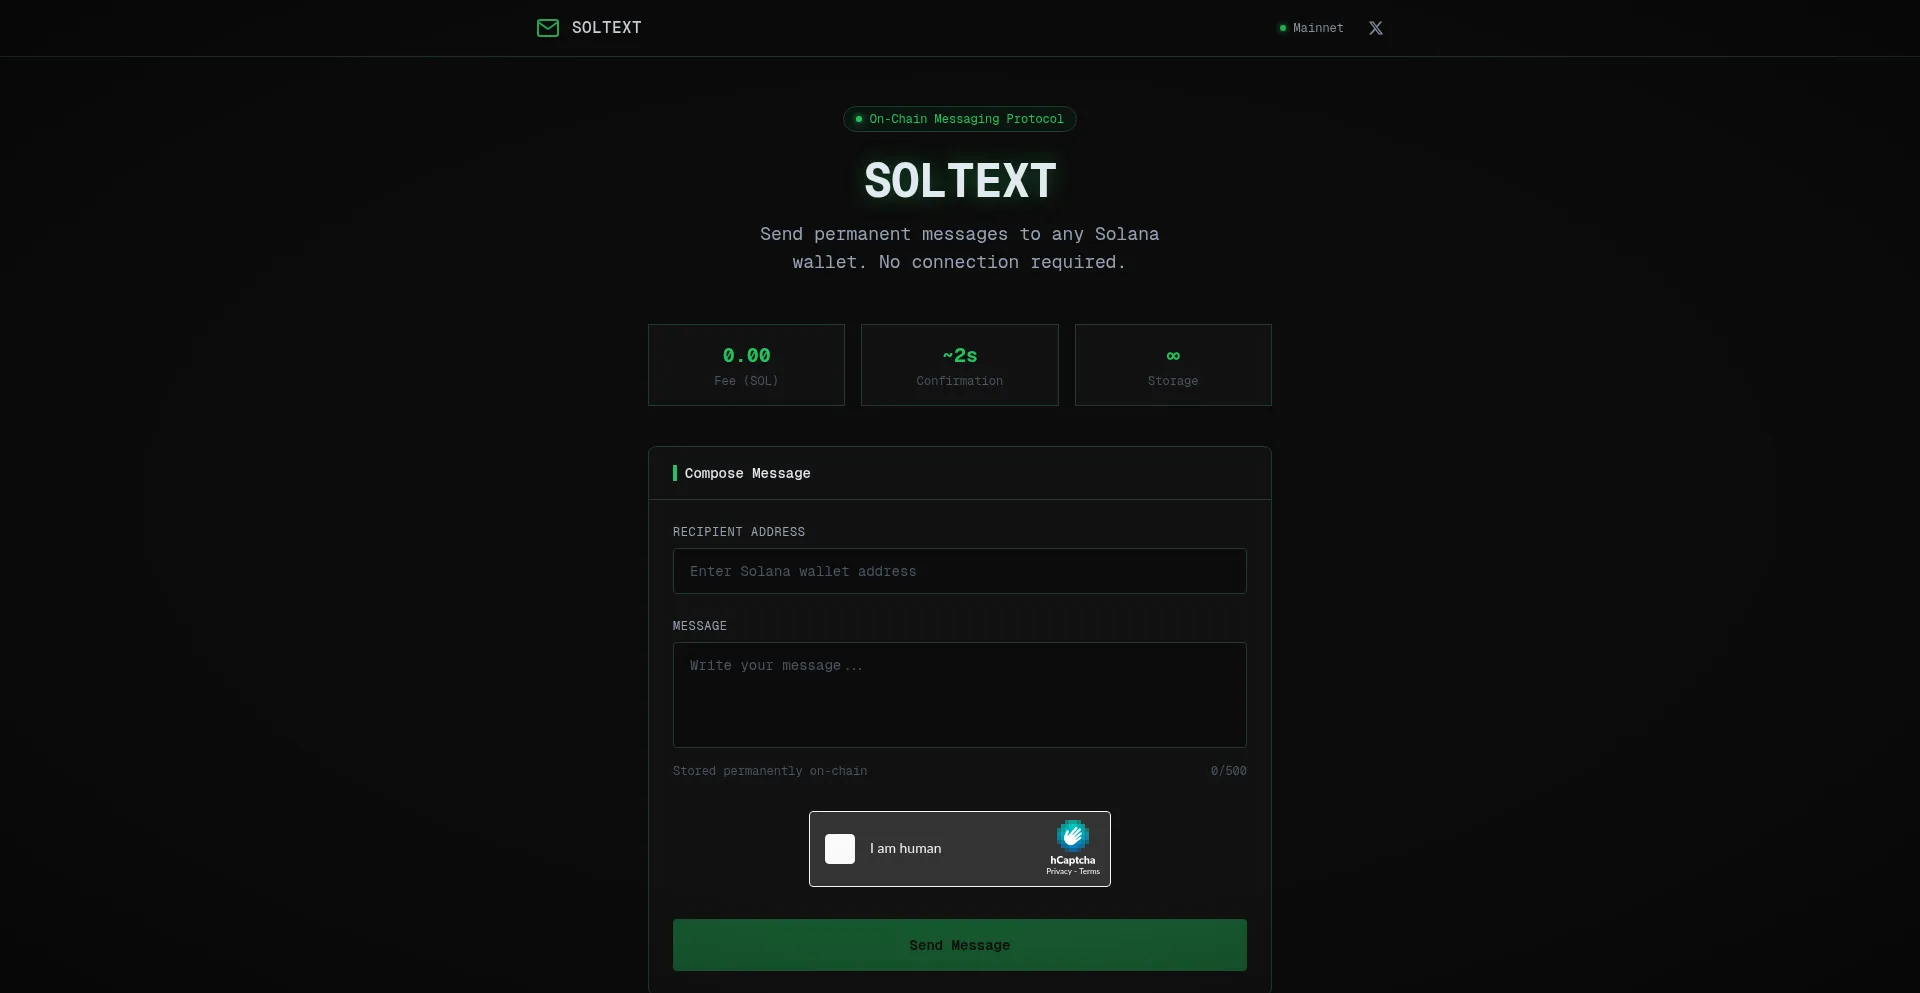The height and width of the screenshot is (993, 1920).
Task: Click into the Message text area
Action: pyautogui.click(x=959, y=695)
